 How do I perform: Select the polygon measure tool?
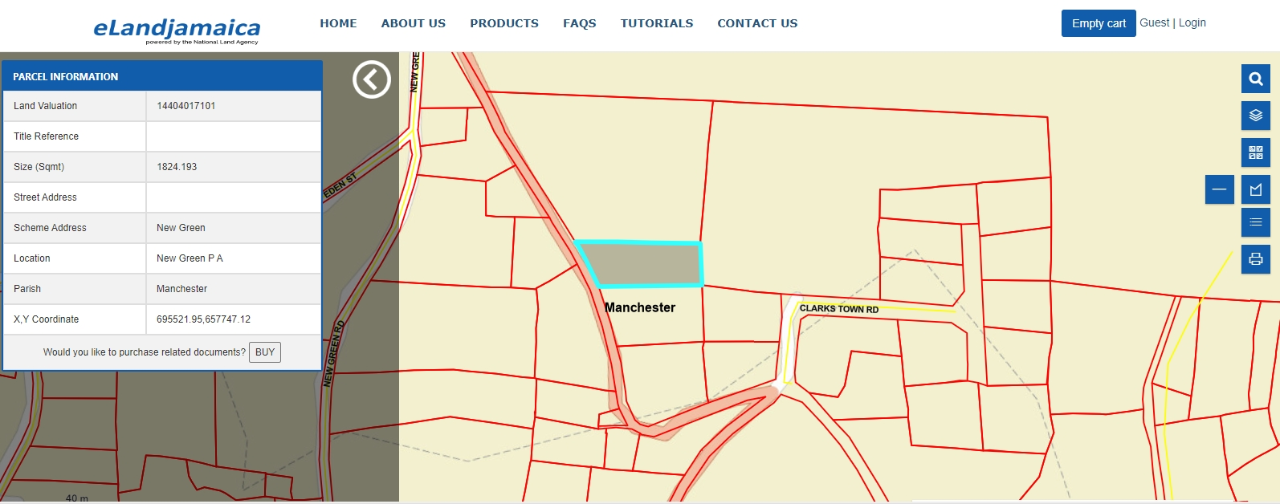point(1255,188)
